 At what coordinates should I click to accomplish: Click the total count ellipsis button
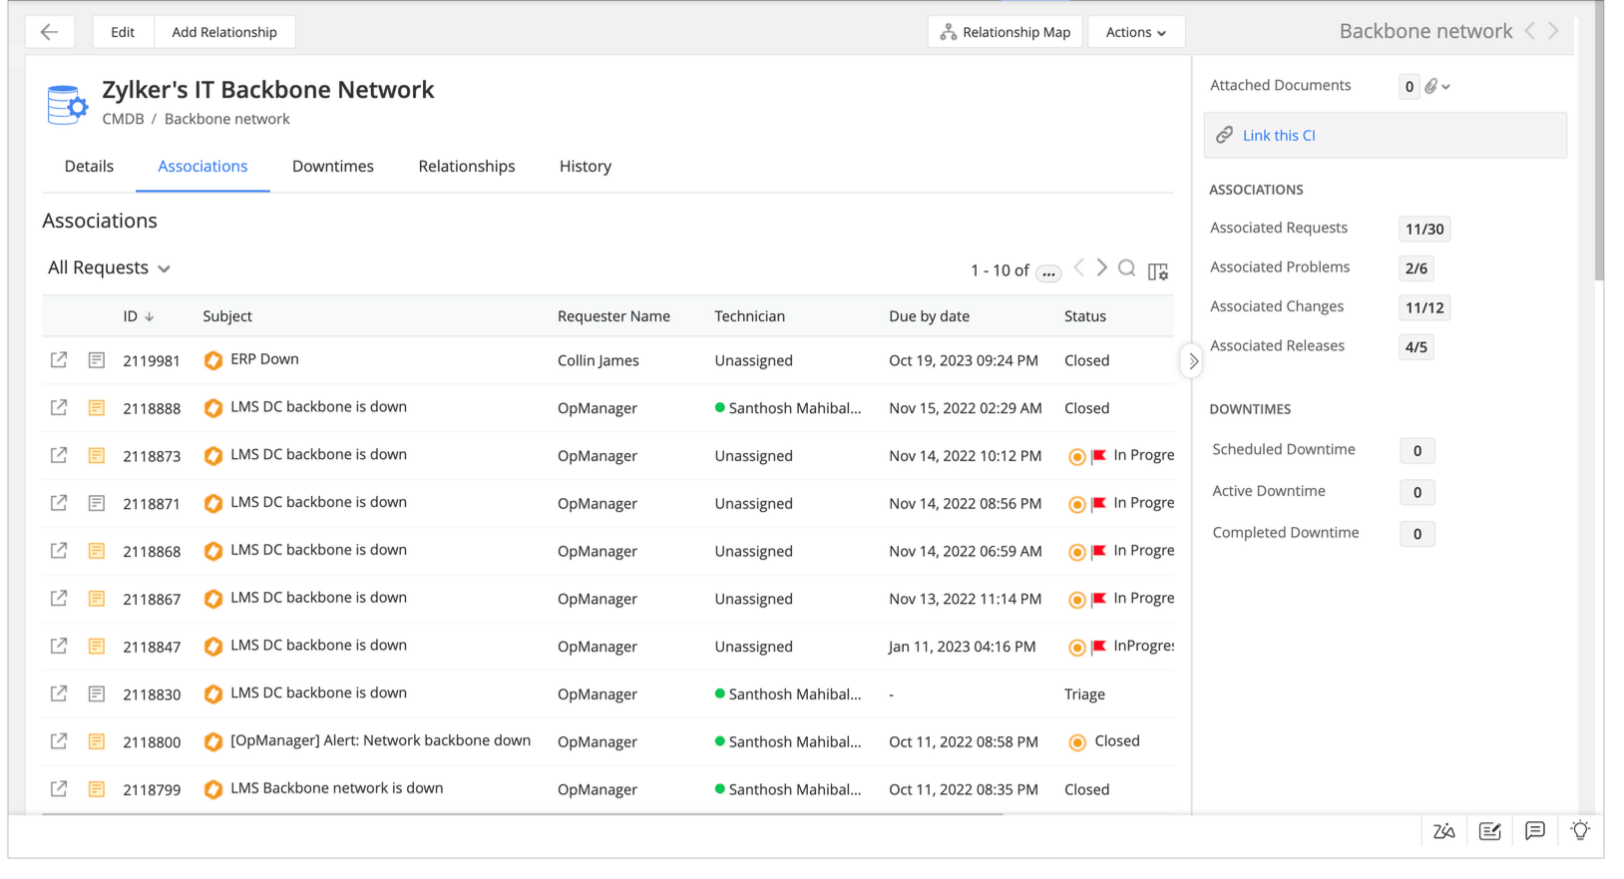[1048, 272]
